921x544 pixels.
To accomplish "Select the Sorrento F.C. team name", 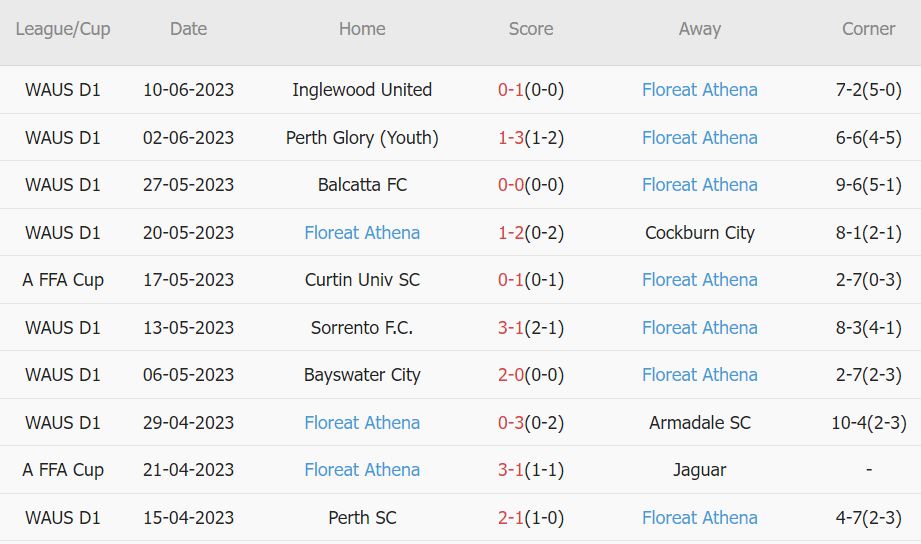I will (362, 328).
